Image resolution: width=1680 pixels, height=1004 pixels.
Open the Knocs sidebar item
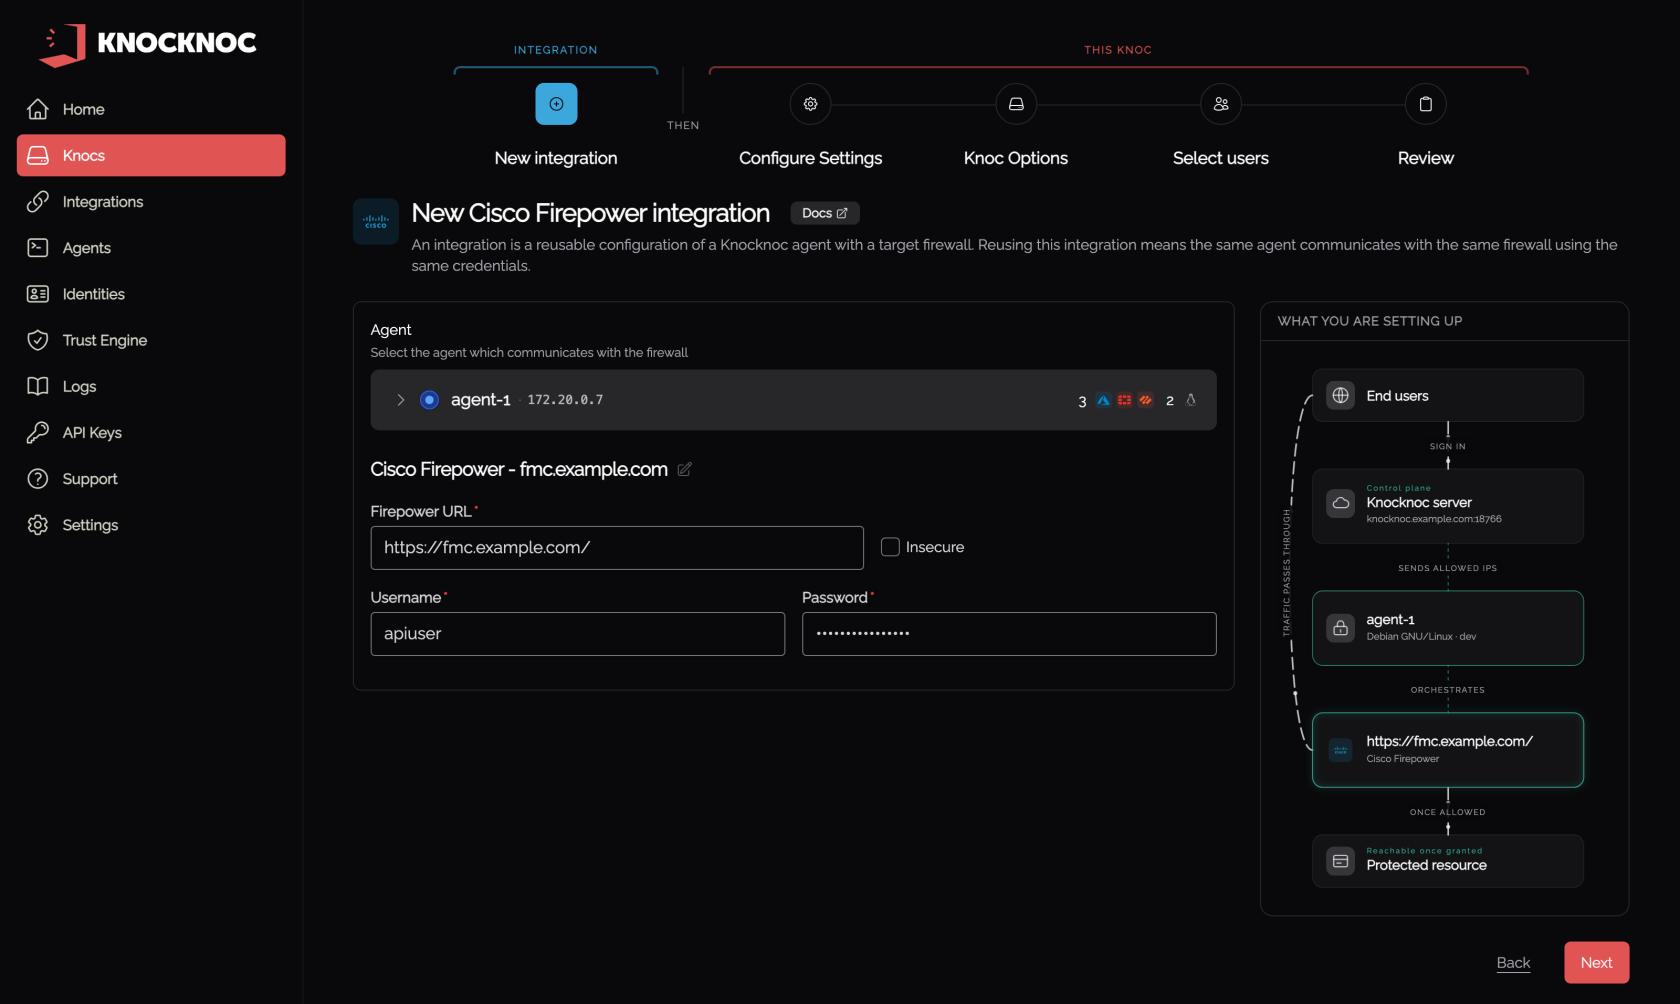(x=151, y=155)
